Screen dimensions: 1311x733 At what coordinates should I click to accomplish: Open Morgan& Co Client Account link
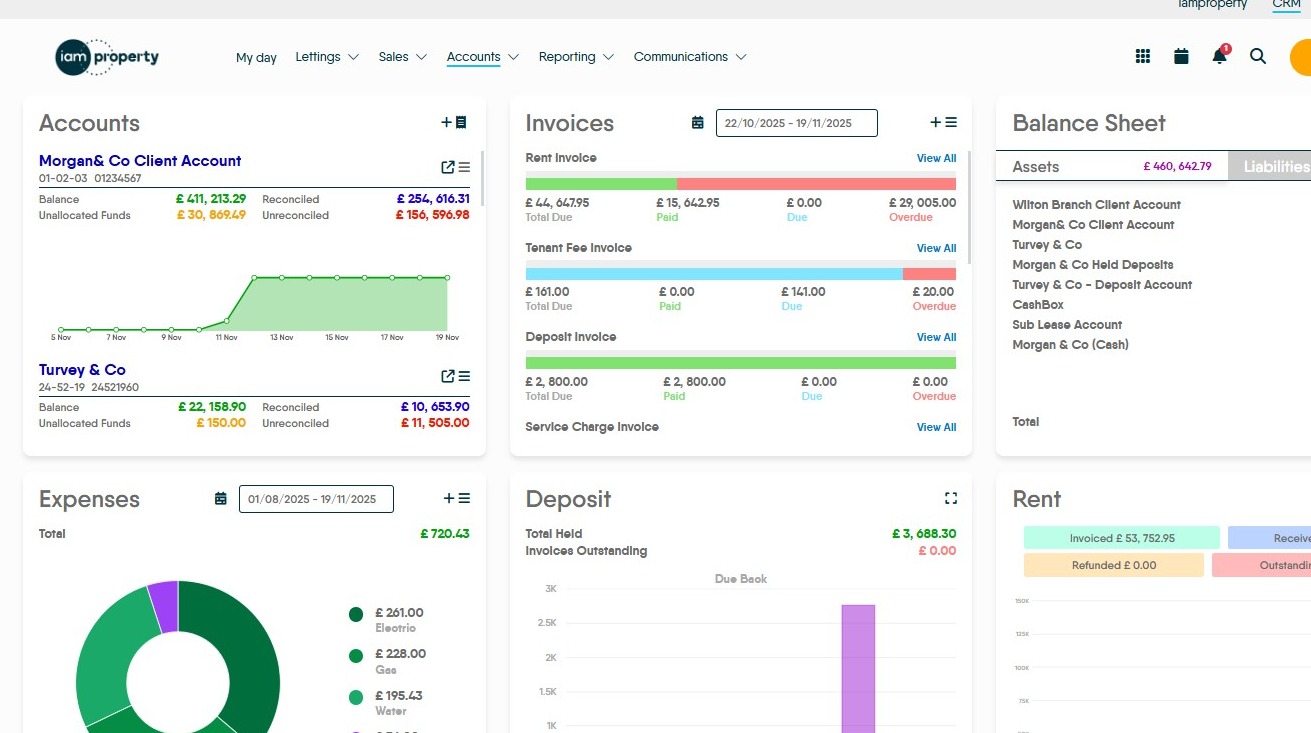tap(140, 161)
